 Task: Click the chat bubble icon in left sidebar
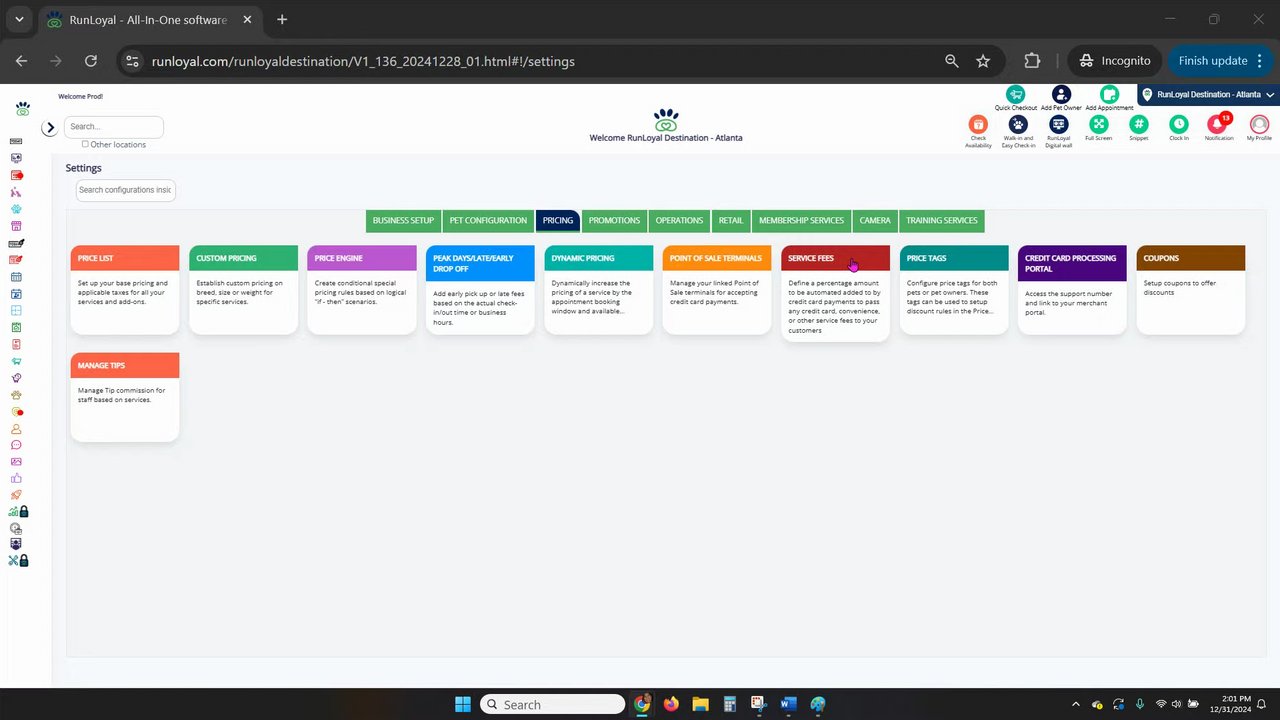[x=16, y=445]
